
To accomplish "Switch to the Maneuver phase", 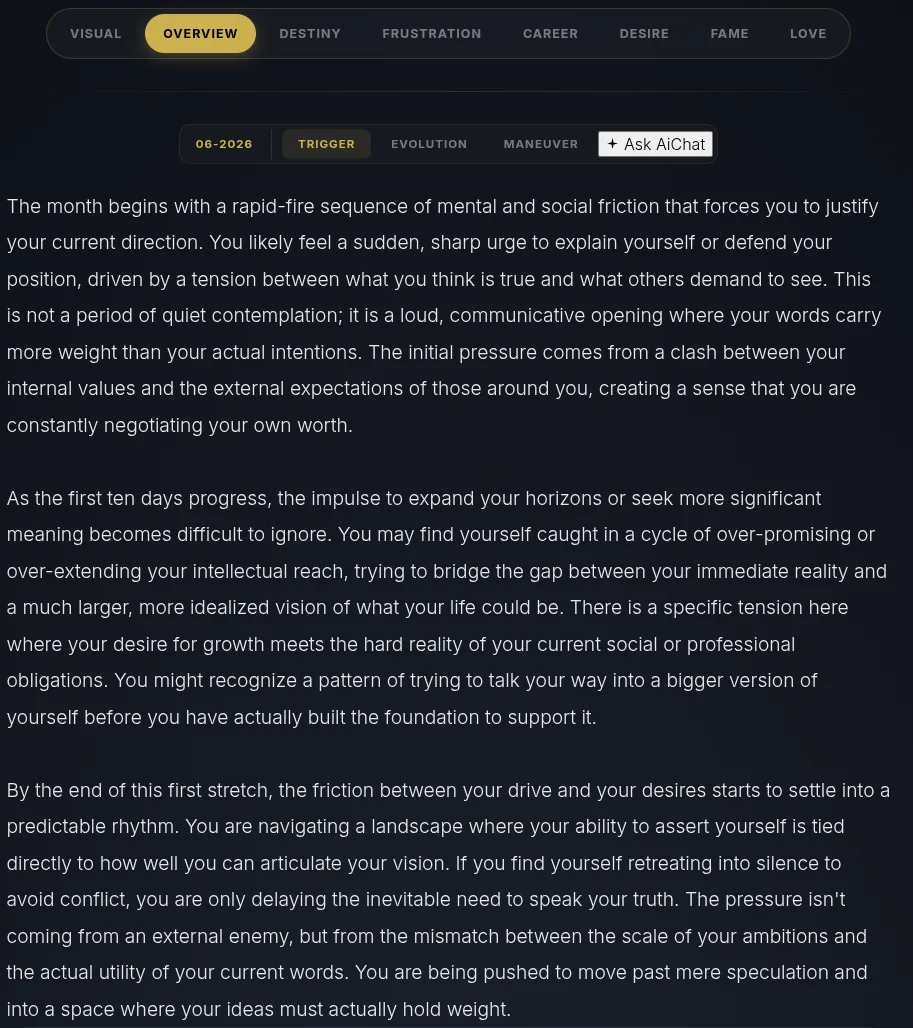I will tap(541, 144).
